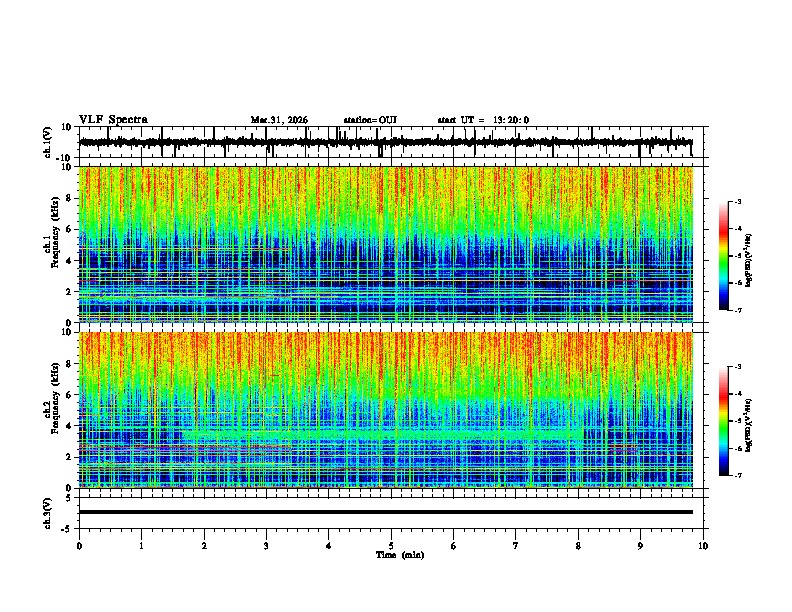Select the date label "Mar.31, 2026"
792x612 pixels.
coord(279,120)
